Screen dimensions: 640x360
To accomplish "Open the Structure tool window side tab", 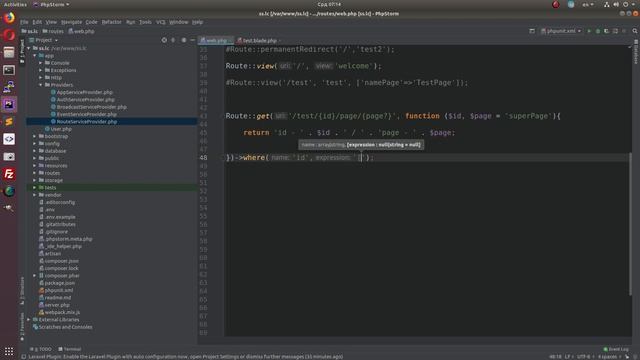I will tap(22, 291).
